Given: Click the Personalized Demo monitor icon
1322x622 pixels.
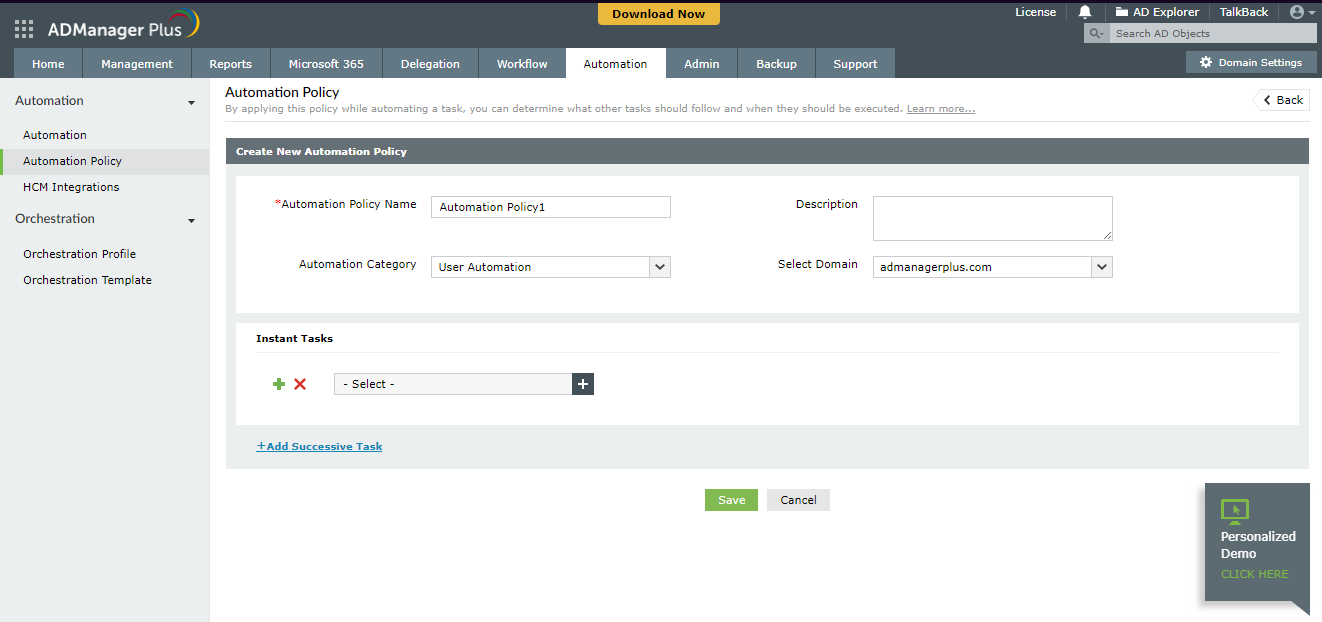Looking at the screenshot, I should coord(1235,511).
